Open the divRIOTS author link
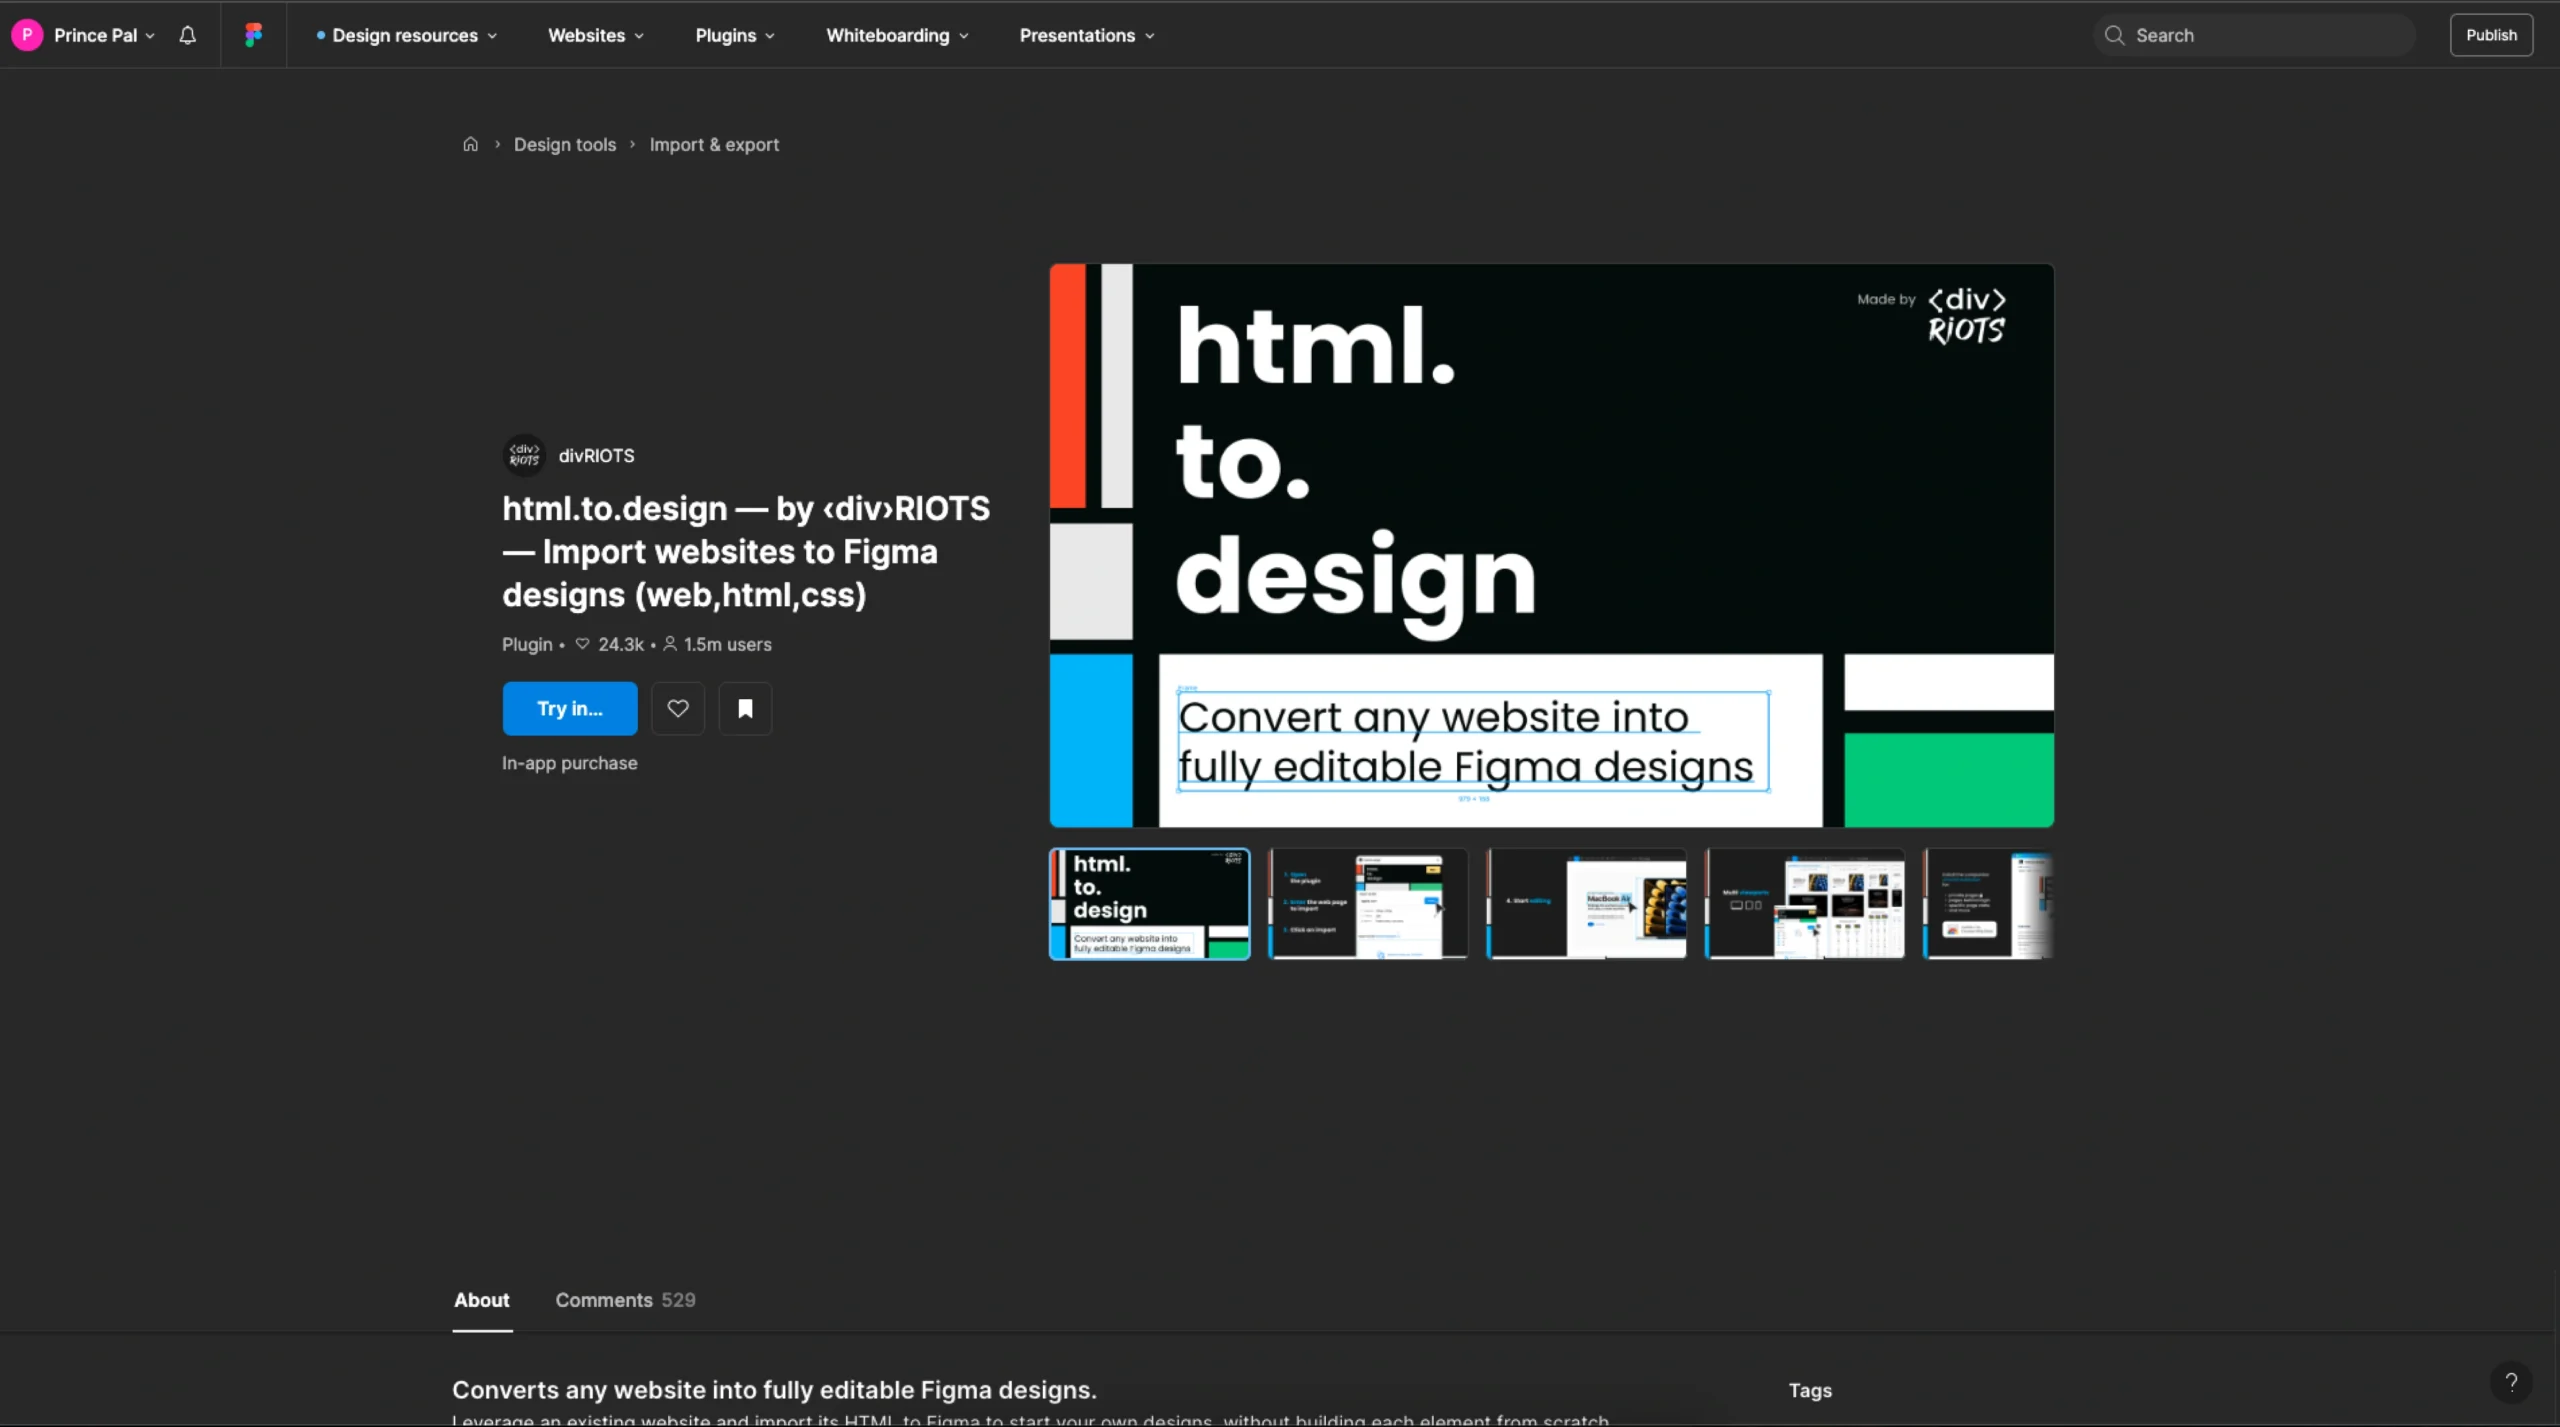 point(596,456)
